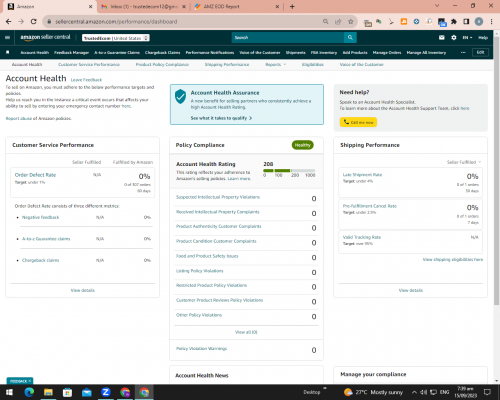Click the teal search magnifier button
This screenshot has height=400, width=500.
pos(350,37)
